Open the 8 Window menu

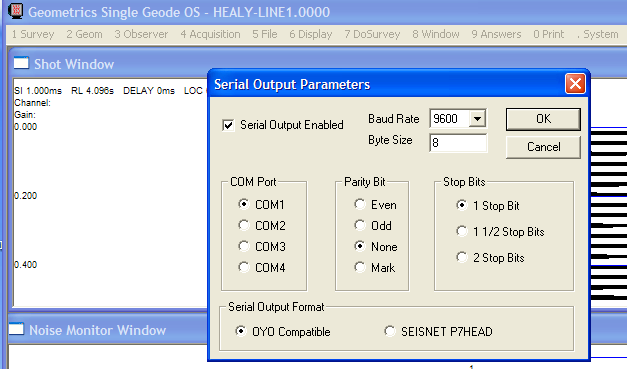pyautogui.click(x=436, y=34)
